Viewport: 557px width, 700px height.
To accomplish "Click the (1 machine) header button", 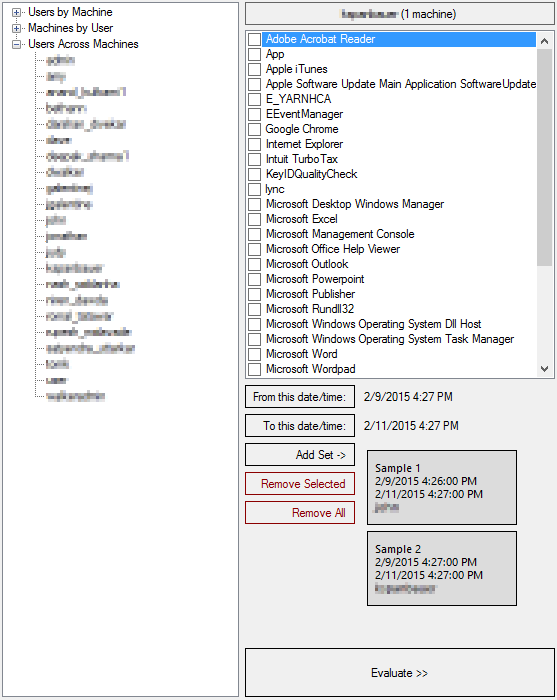I will point(400,14).
